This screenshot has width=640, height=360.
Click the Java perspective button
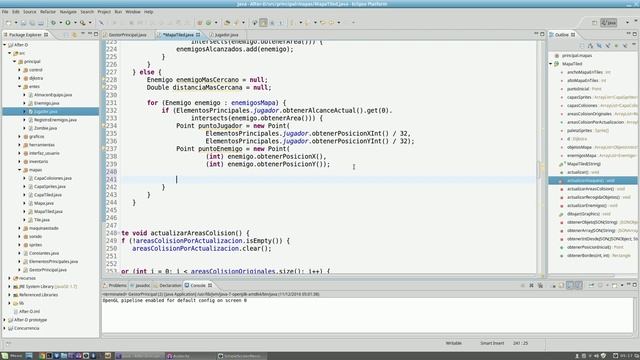[x=609, y=23]
